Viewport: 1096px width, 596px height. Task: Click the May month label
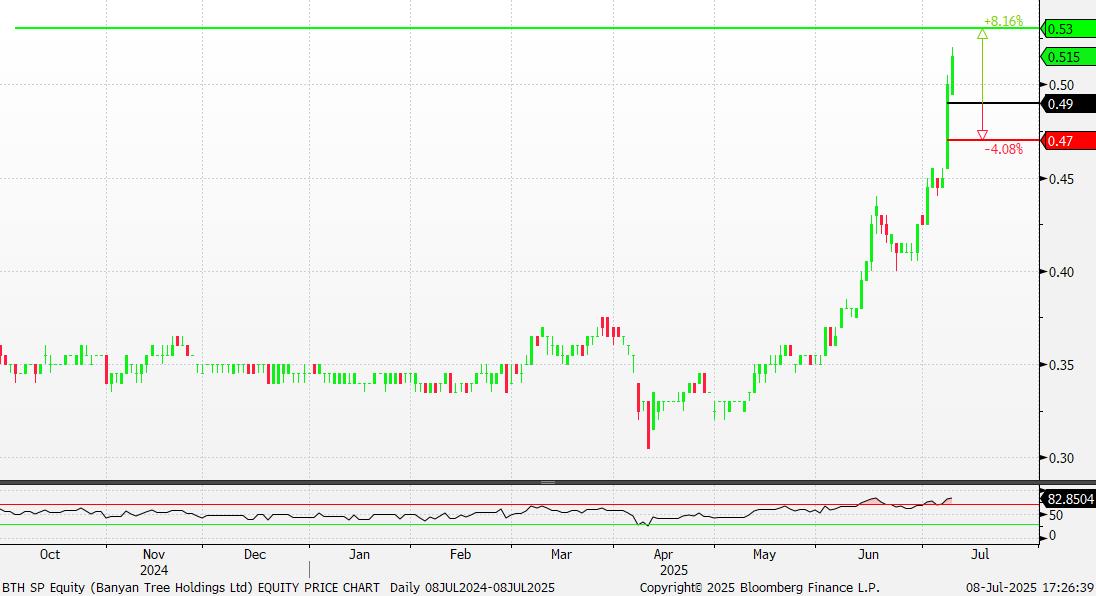(764, 555)
